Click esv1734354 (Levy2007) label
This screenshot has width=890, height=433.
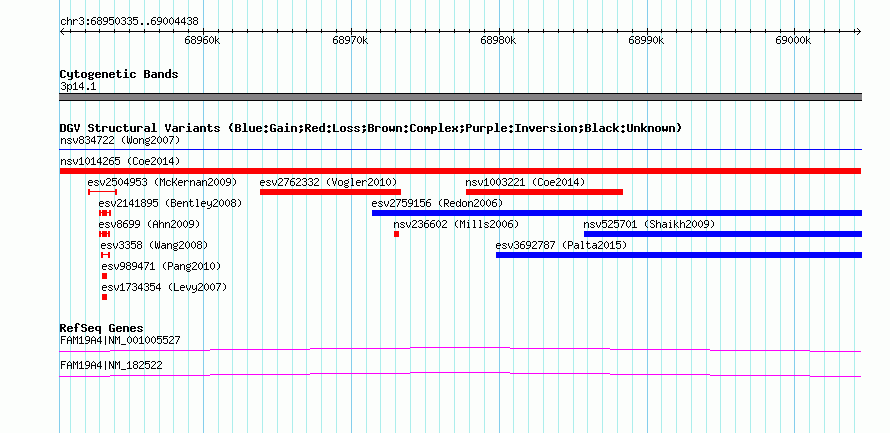coord(164,287)
